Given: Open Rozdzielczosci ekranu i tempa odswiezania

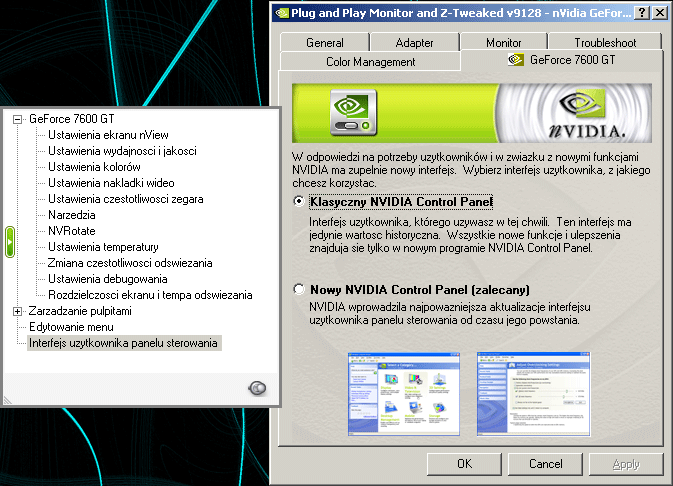Looking at the screenshot, I should click(x=150, y=295).
